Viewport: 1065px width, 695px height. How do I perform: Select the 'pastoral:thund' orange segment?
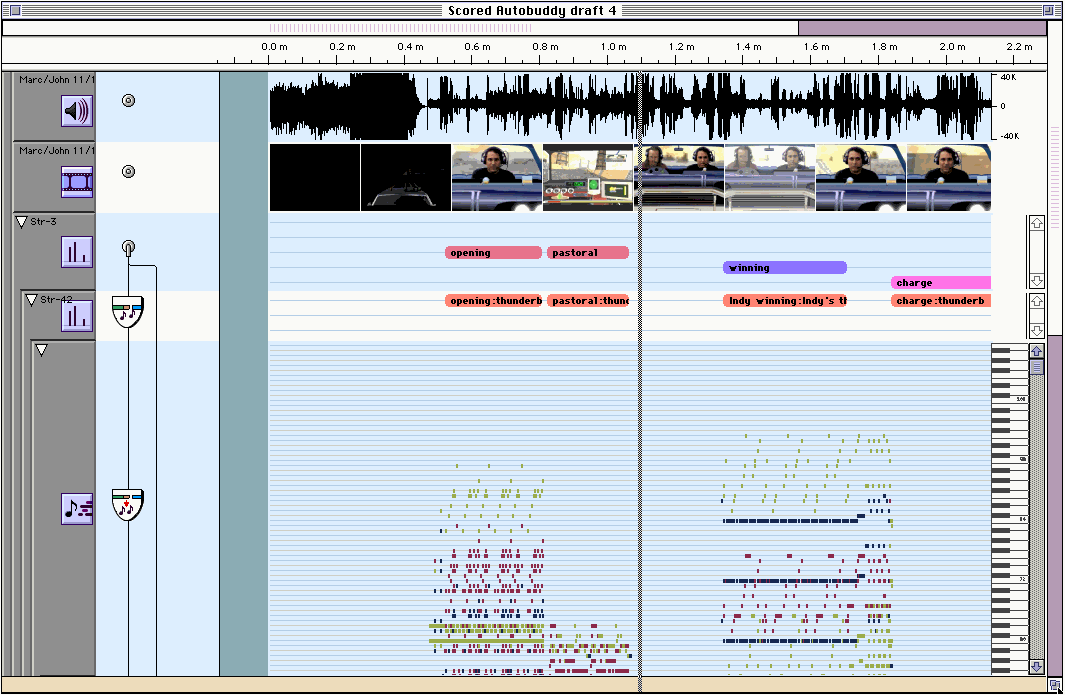point(588,300)
